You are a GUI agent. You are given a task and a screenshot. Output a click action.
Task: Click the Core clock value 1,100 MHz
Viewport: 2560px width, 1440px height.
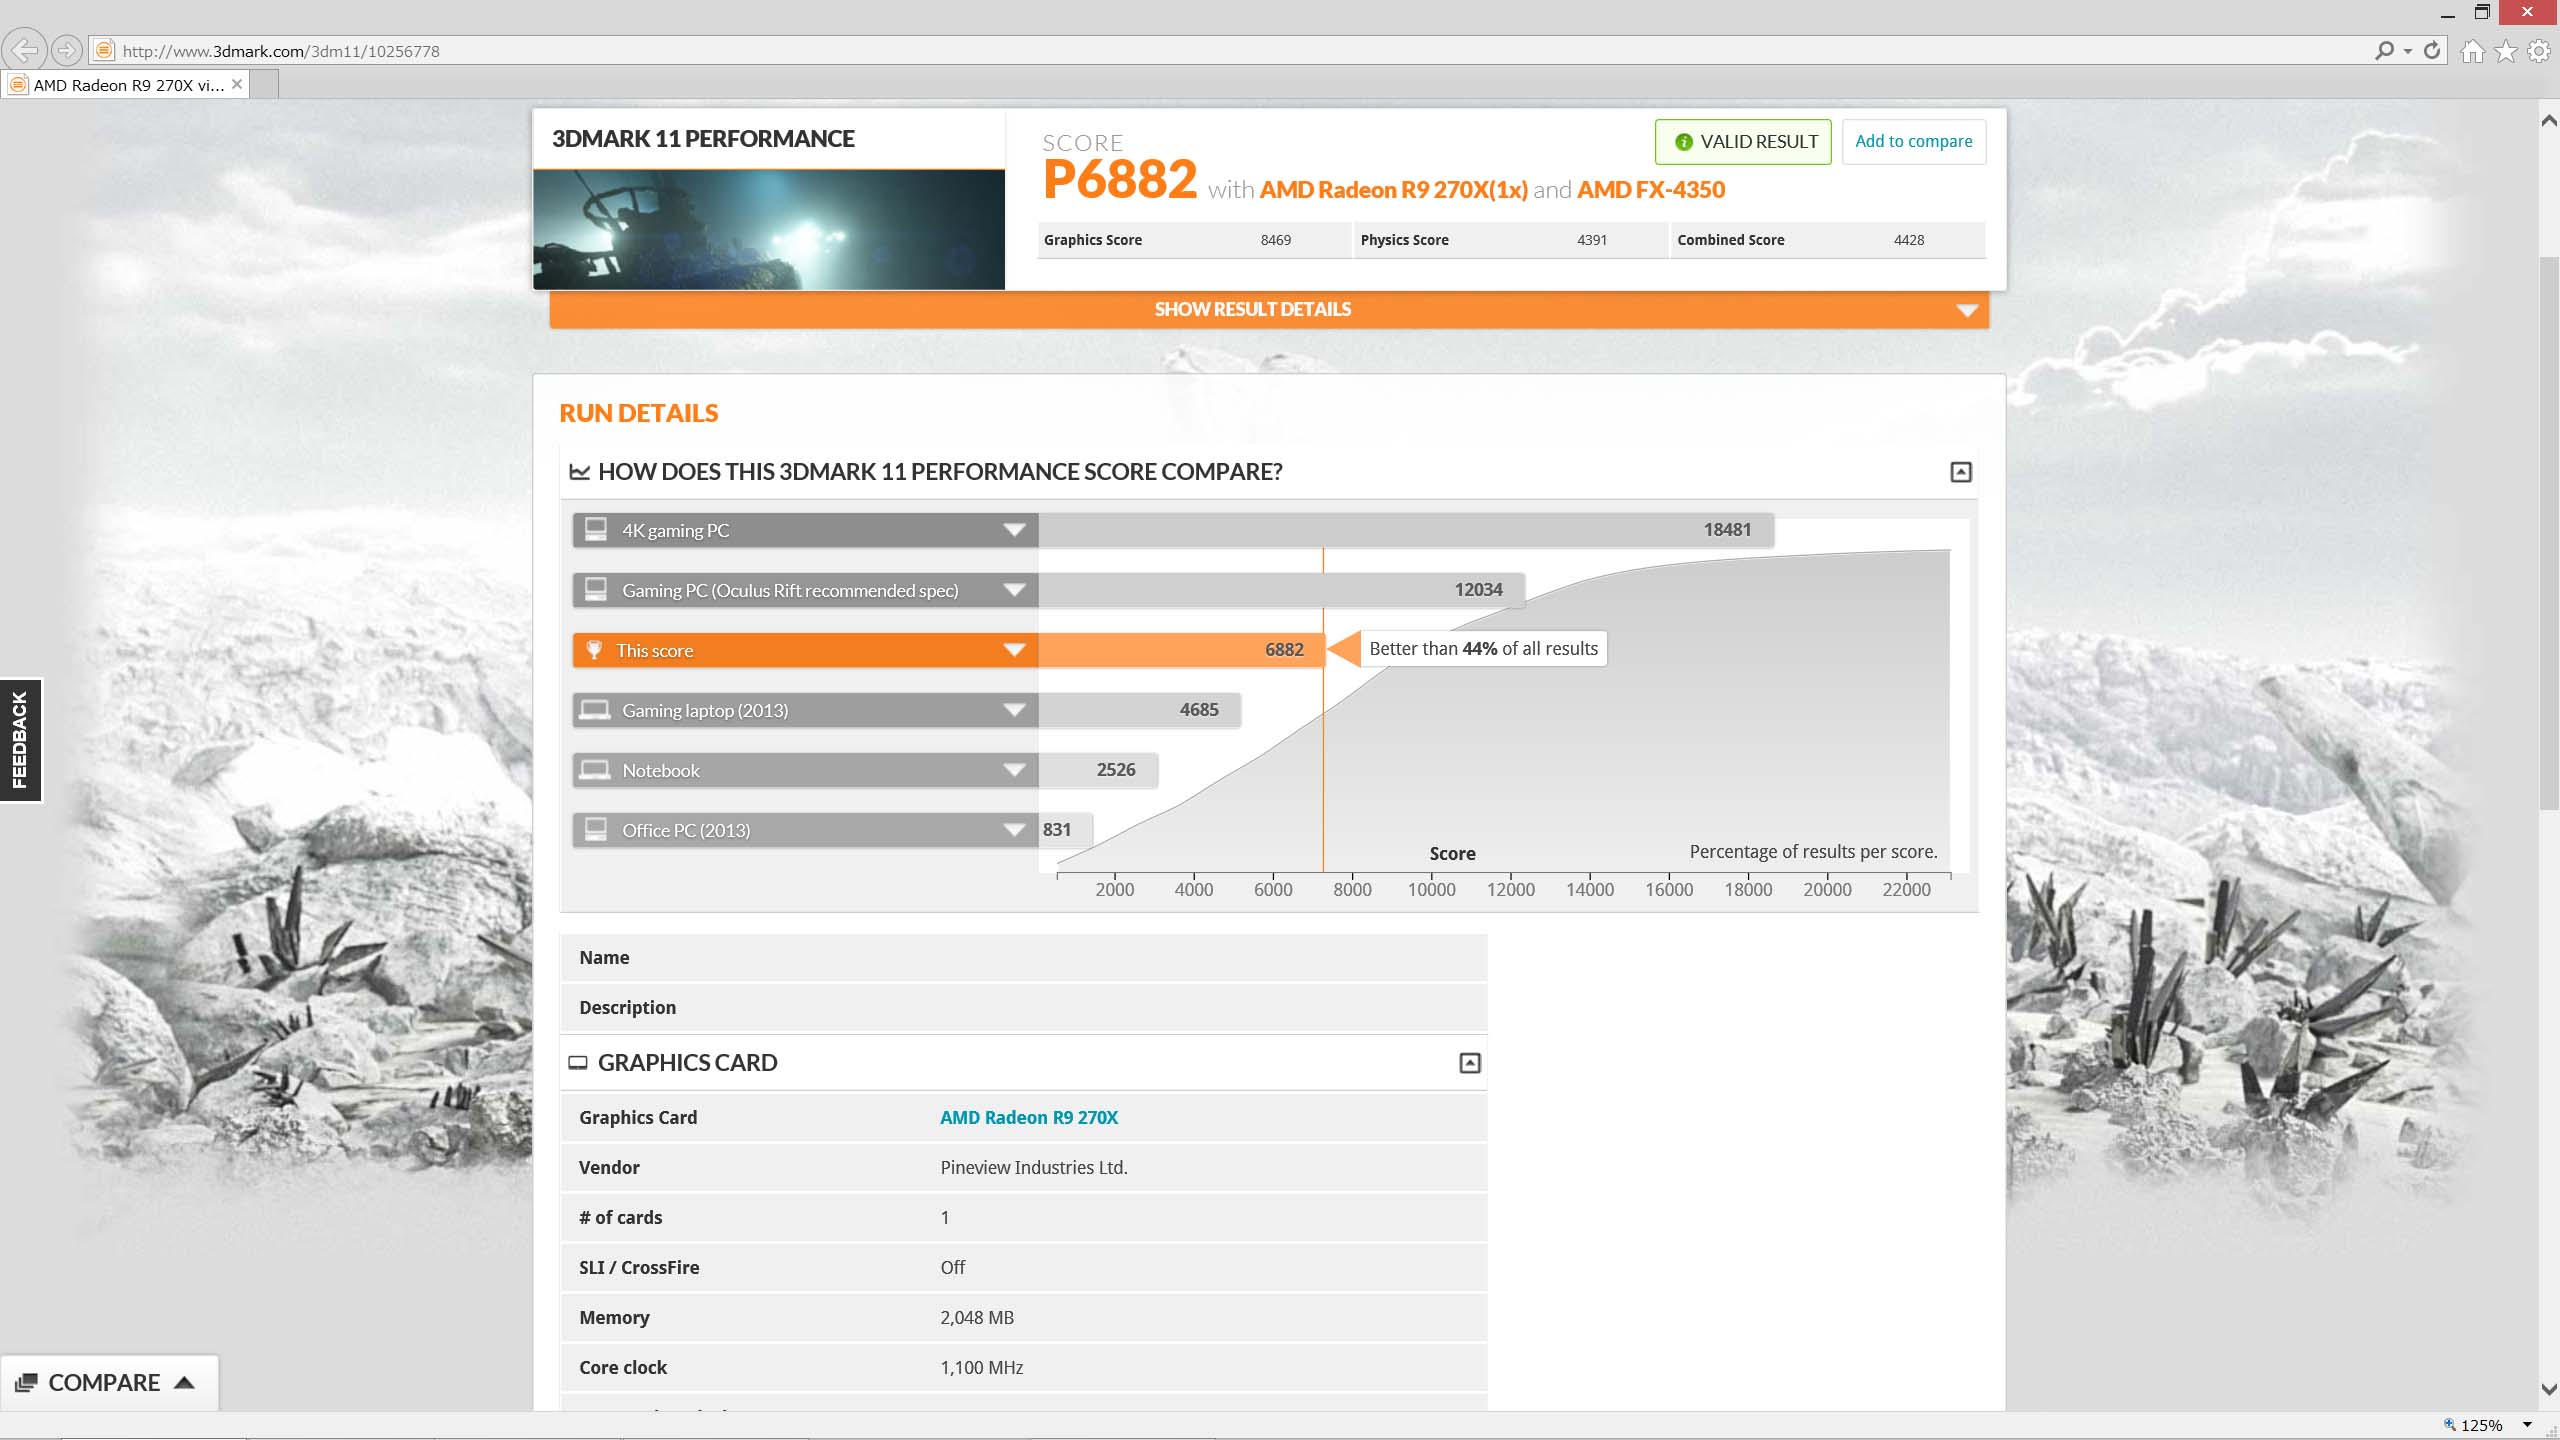coord(981,1368)
